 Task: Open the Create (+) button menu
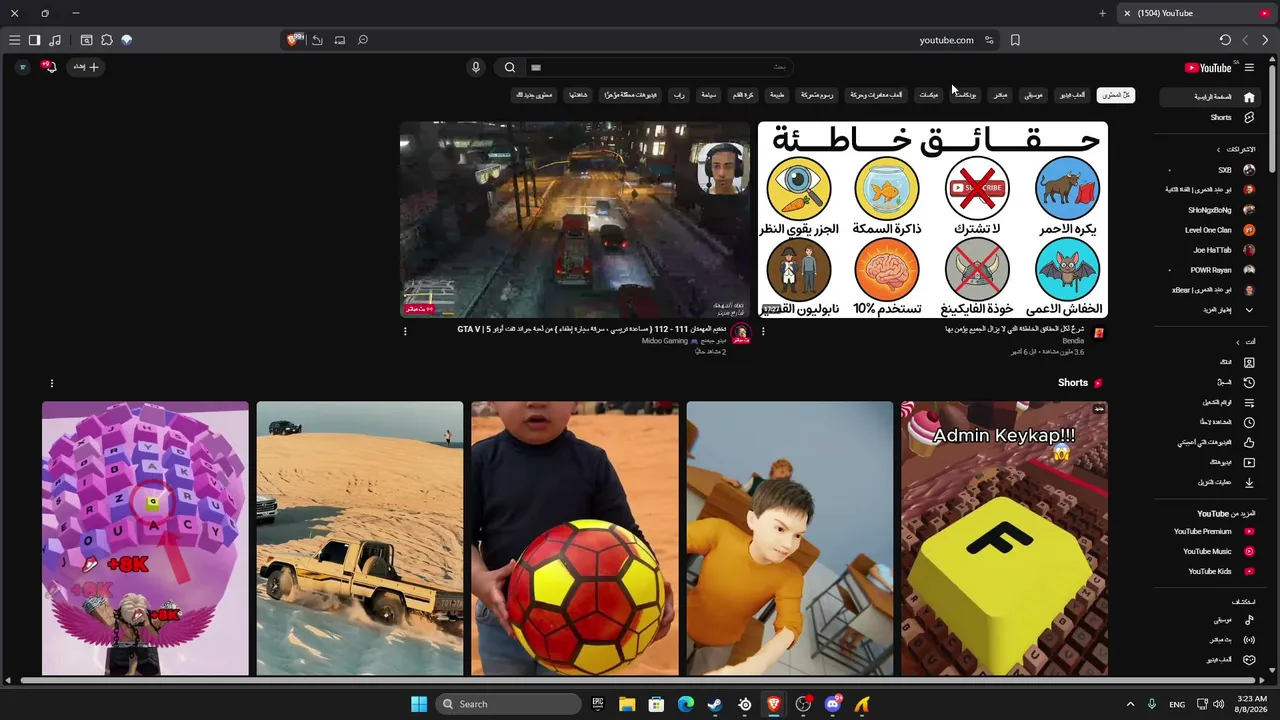pyautogui.click(x=86, y=67)
